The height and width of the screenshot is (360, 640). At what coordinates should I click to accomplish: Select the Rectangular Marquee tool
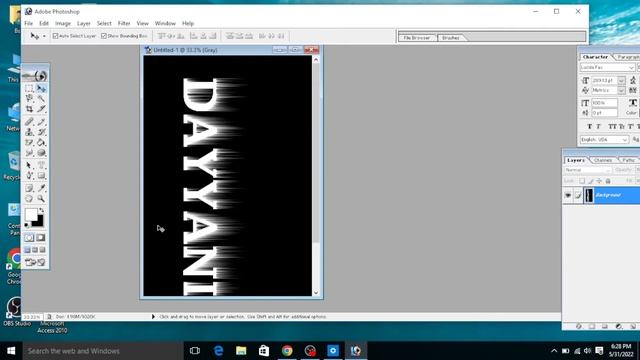pyautogui.click(x=29, y=88)
